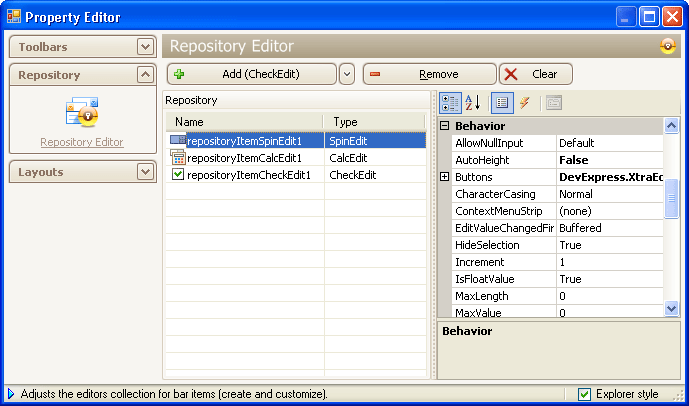
Task: Close the Property Editor window
Action: pyautogui.click(x=672, y=17)
